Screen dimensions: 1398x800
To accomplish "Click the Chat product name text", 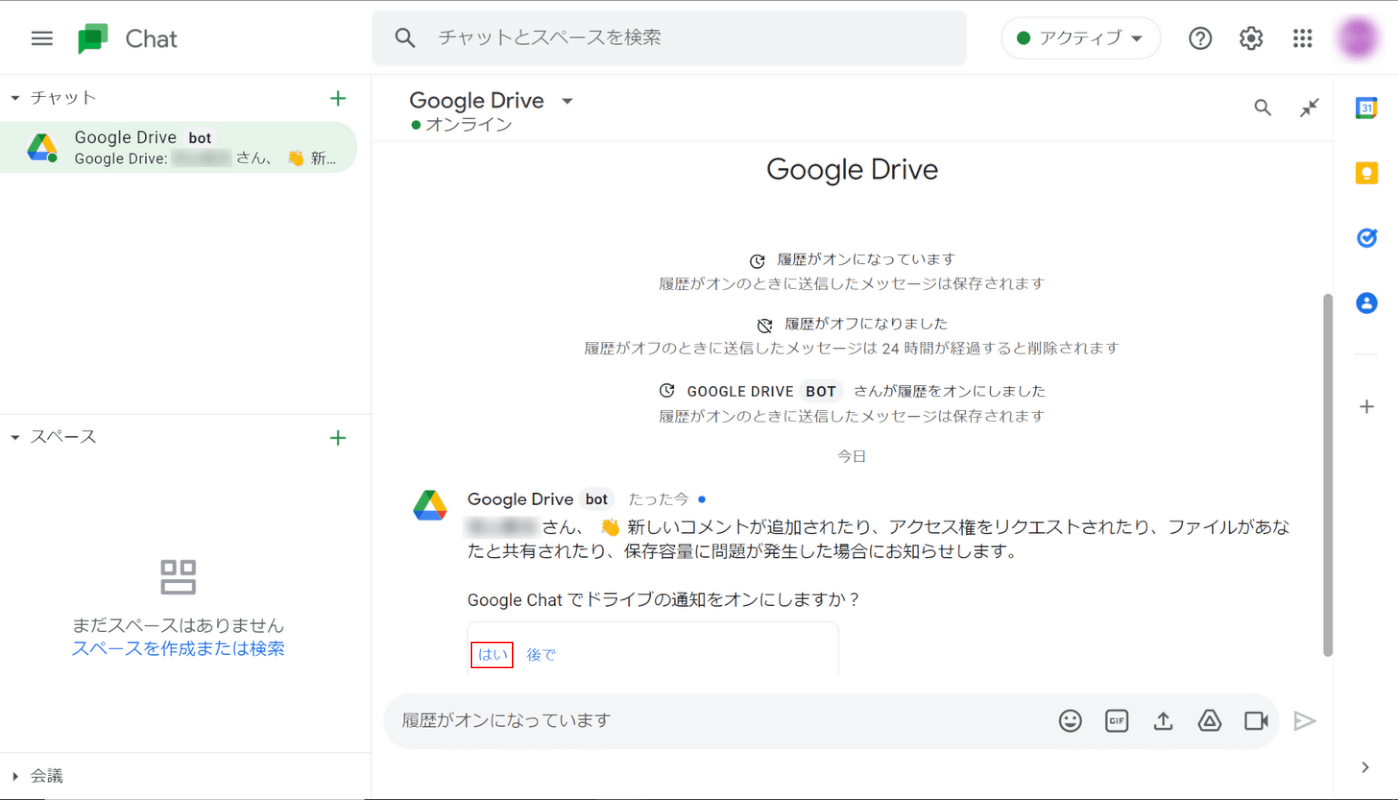I will (x=151, y=39).
